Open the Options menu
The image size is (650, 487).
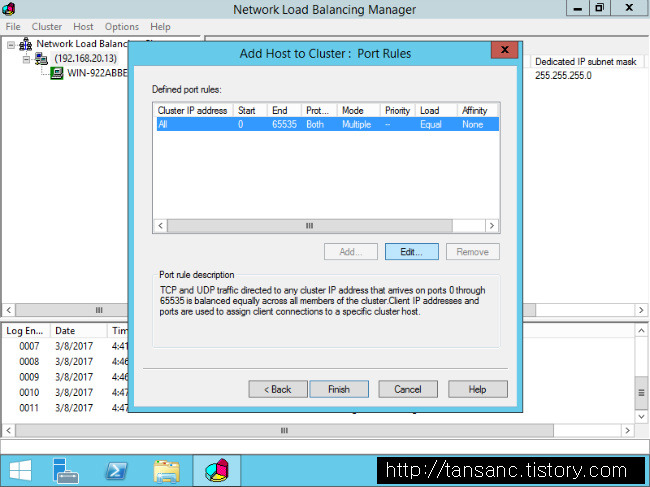coord(121,27)
